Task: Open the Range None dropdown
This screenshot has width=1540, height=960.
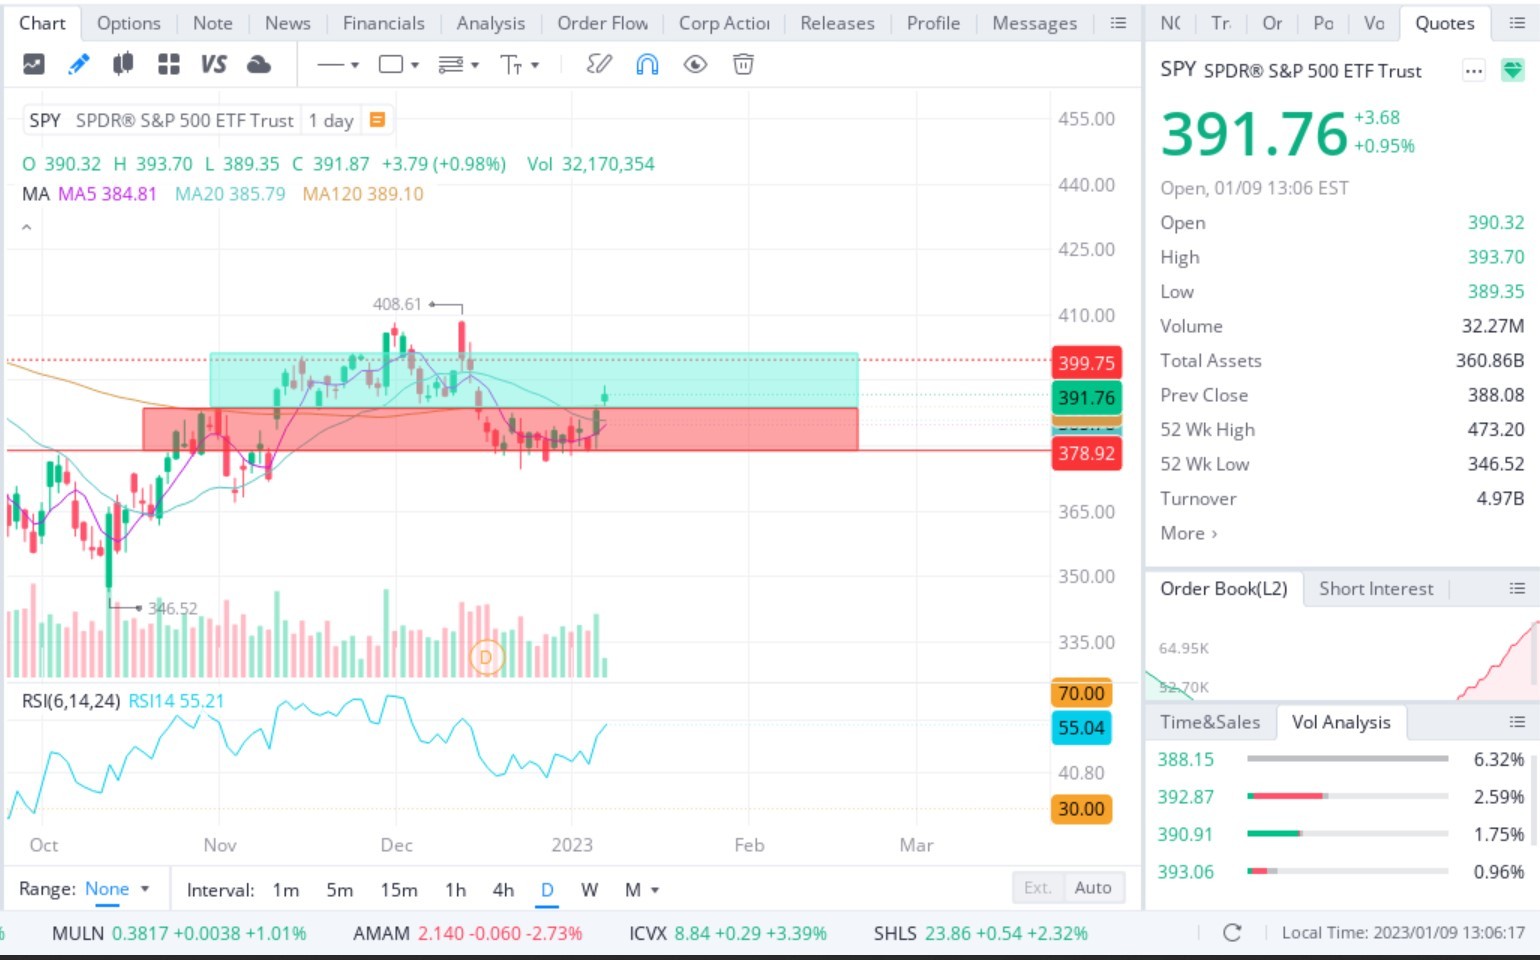Action: pyautogui.click(x=117, y=889)
